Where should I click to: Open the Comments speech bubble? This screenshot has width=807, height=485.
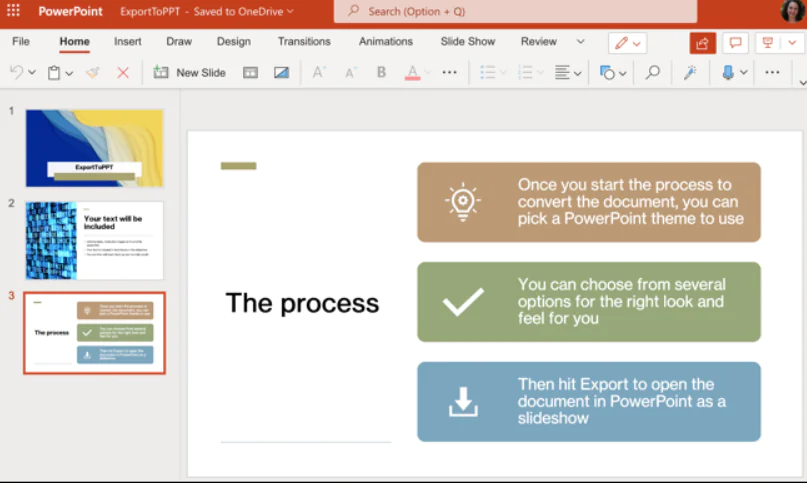coord(735,43)
